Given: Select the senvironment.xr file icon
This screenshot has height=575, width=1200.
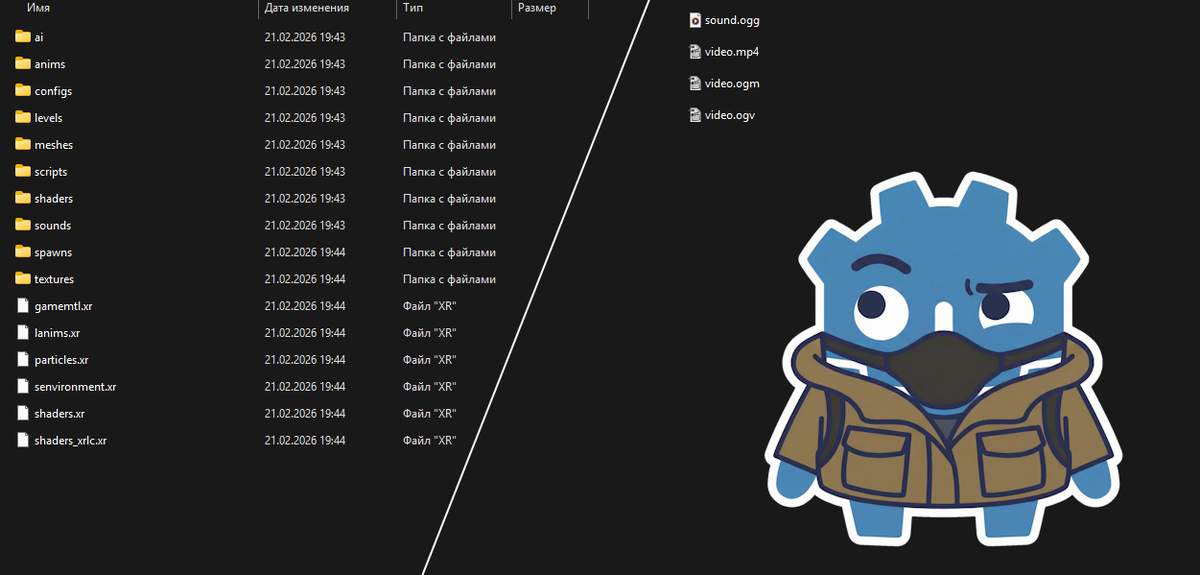Looking at the screenshot, I should 24,387.
